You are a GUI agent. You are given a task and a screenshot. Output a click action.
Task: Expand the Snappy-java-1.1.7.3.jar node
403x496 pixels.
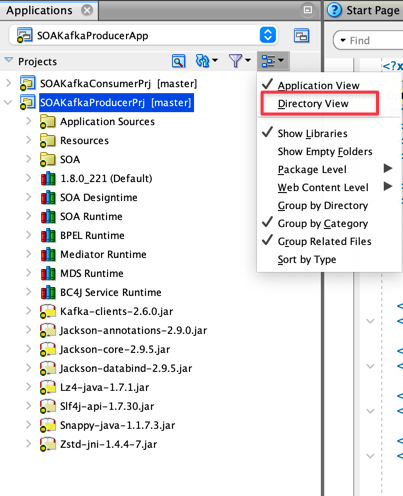coord(29,425)
